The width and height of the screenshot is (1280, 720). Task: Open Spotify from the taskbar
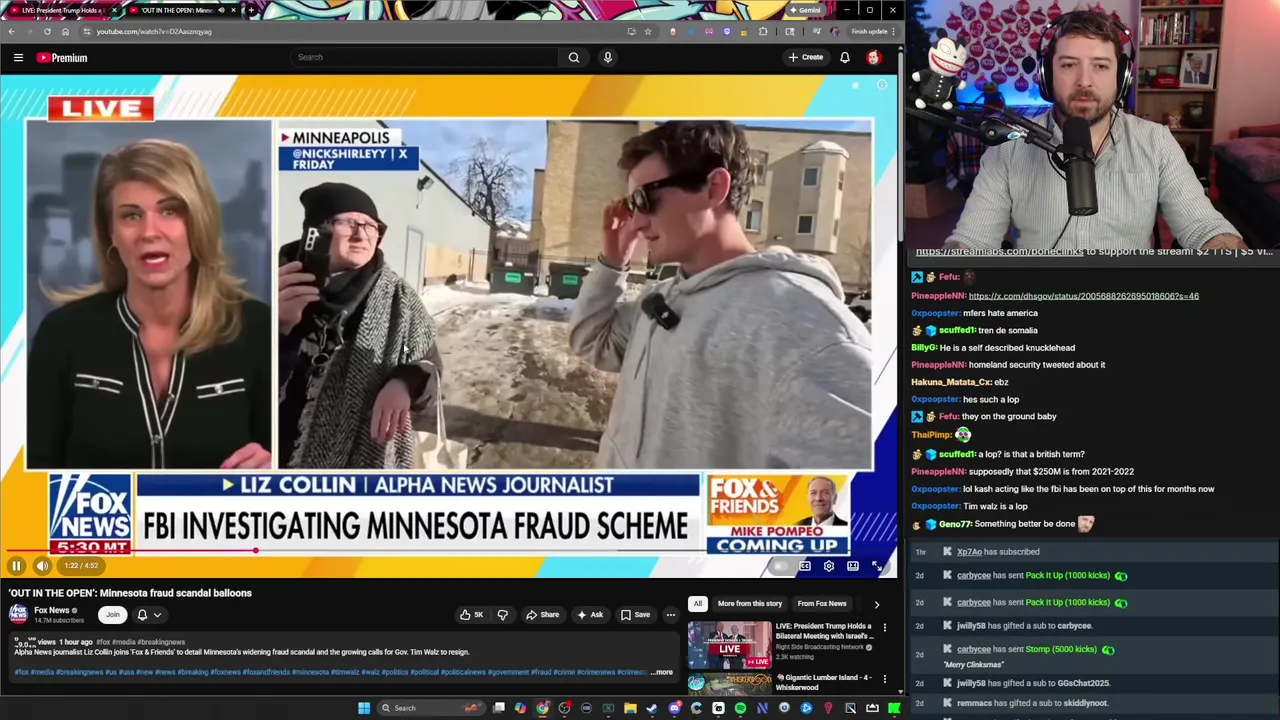(x=741, y=708)
